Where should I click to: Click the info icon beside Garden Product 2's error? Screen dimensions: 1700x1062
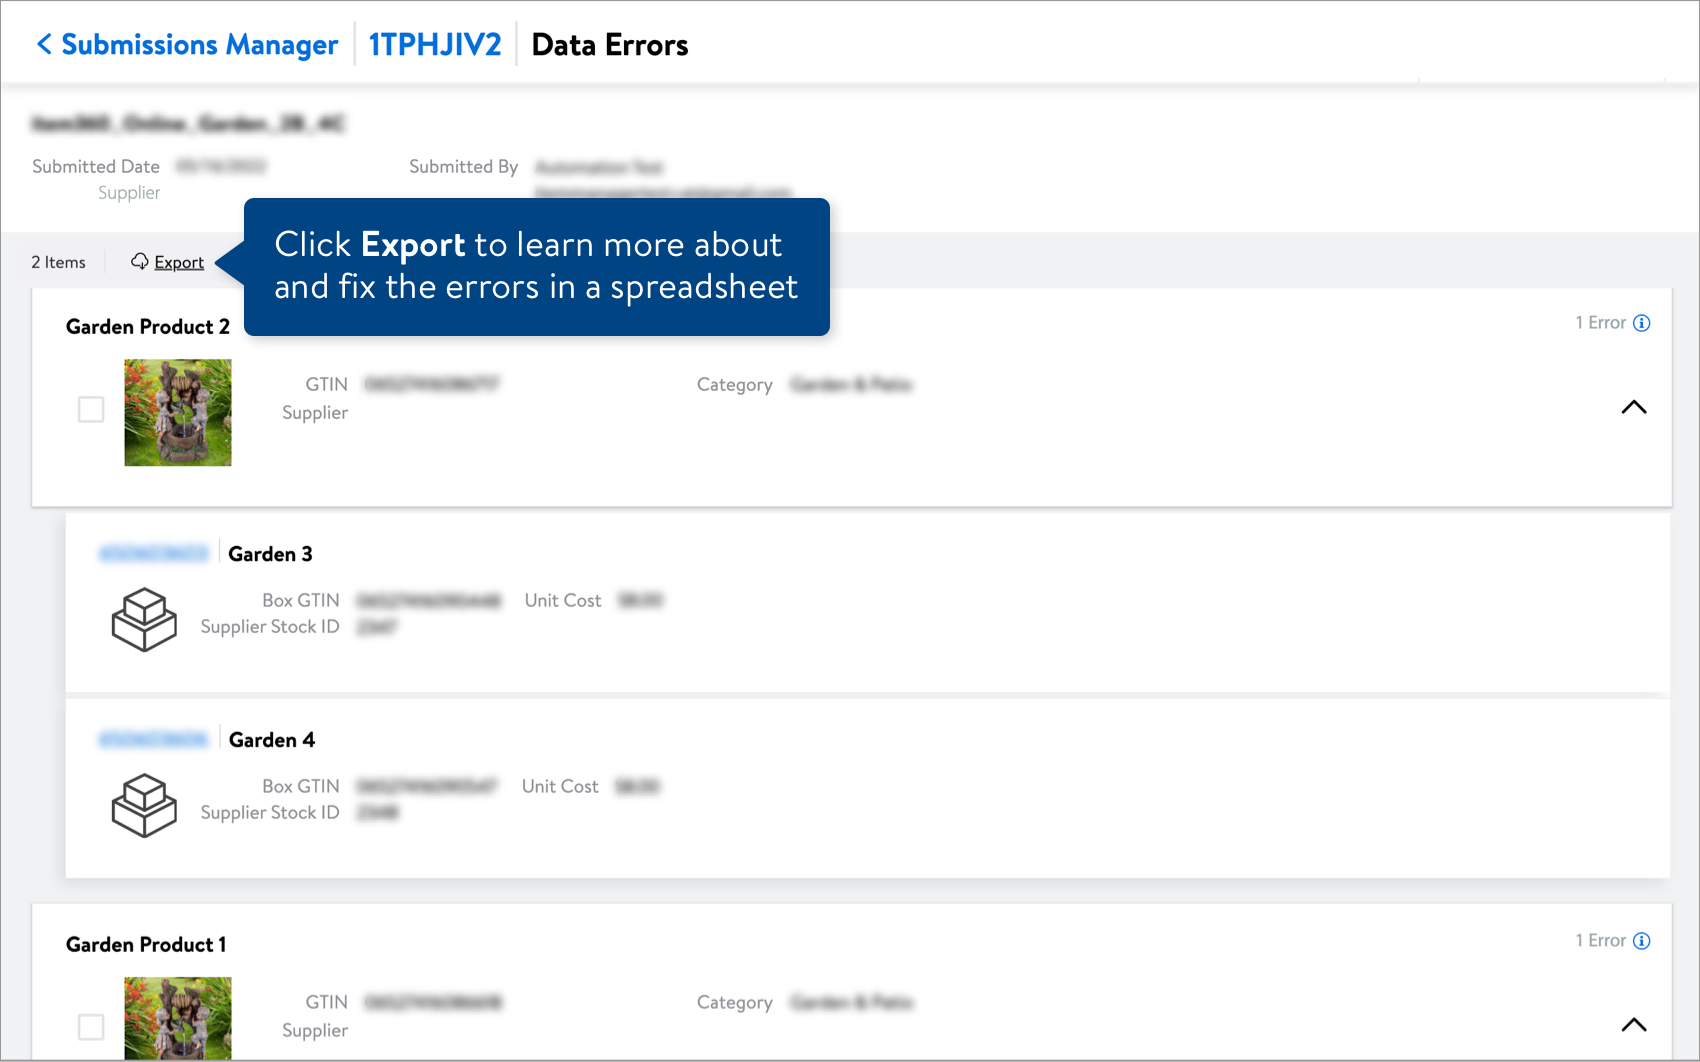coord(1641,323)
